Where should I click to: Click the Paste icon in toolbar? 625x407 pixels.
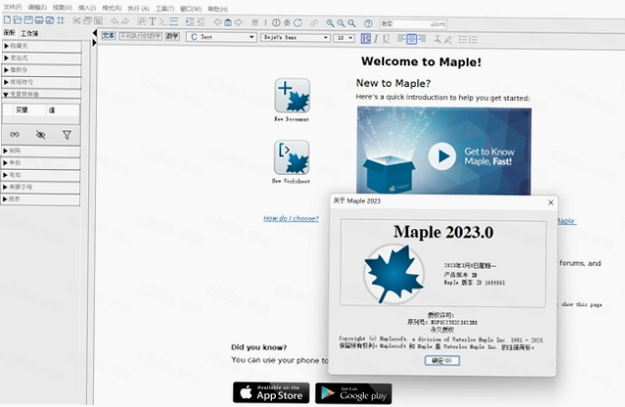(98, 21)
